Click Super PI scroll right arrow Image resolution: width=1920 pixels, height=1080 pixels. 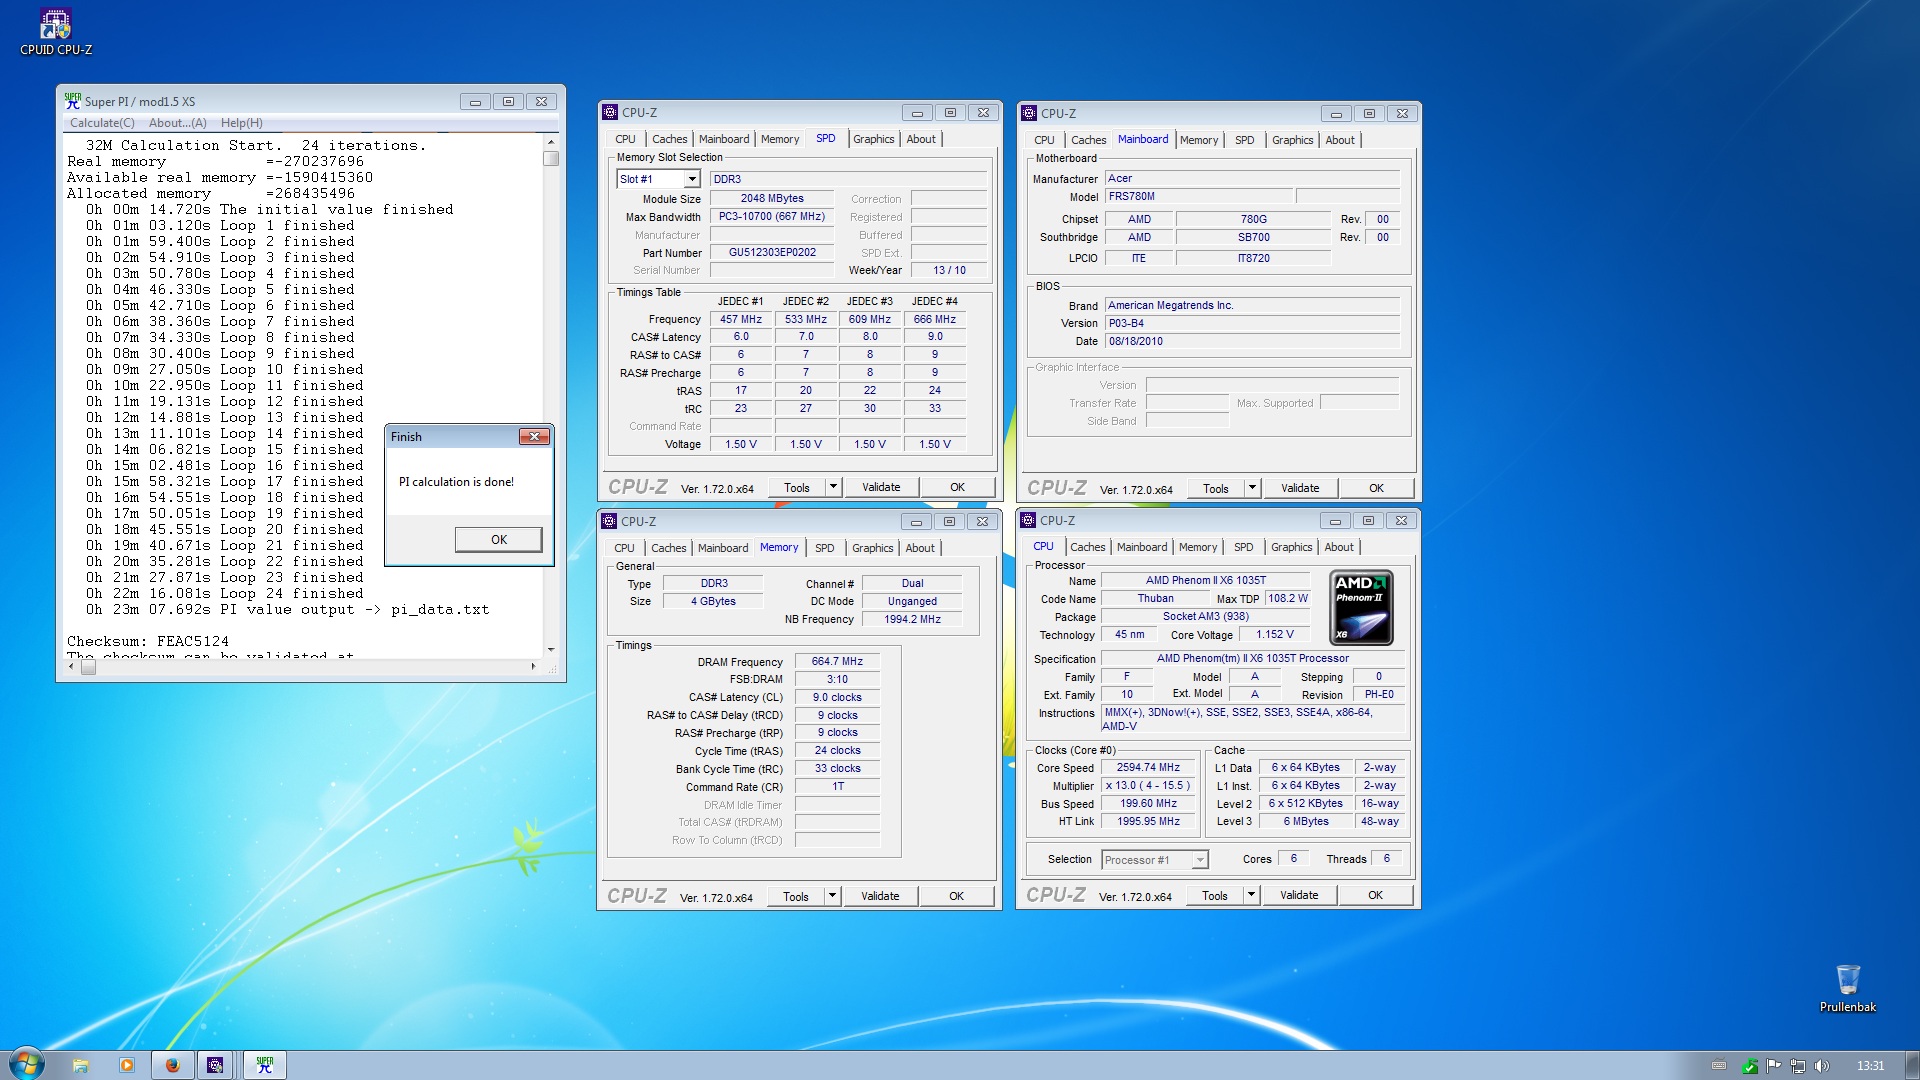[533, 667]
